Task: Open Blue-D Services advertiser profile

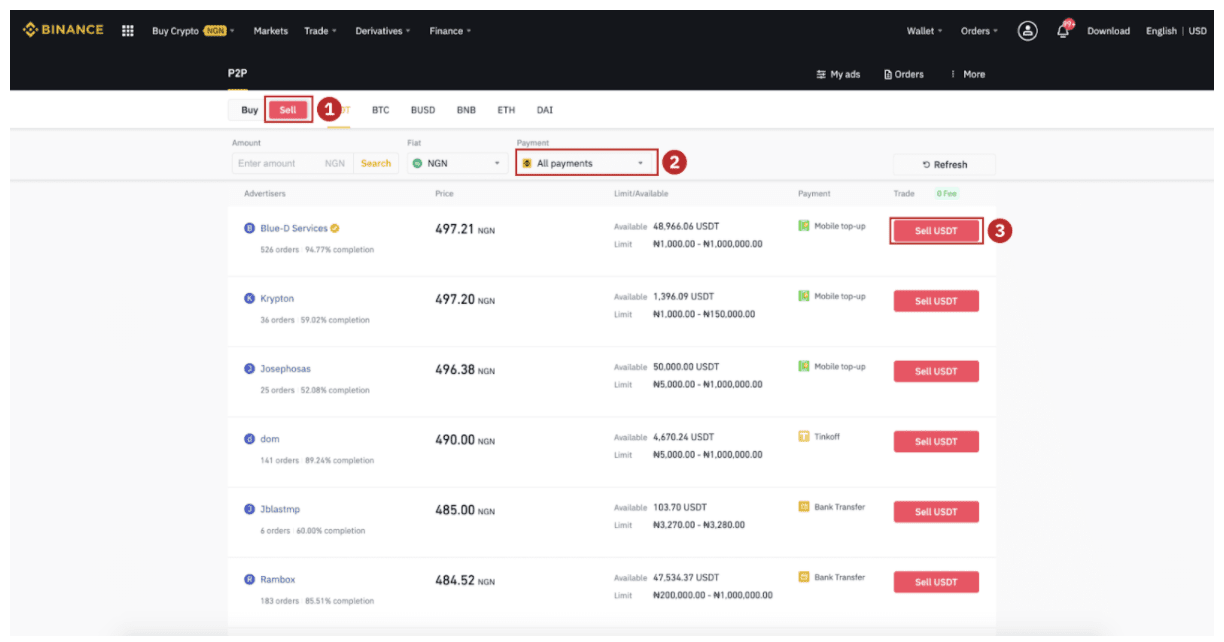Action: click(293, 228)
